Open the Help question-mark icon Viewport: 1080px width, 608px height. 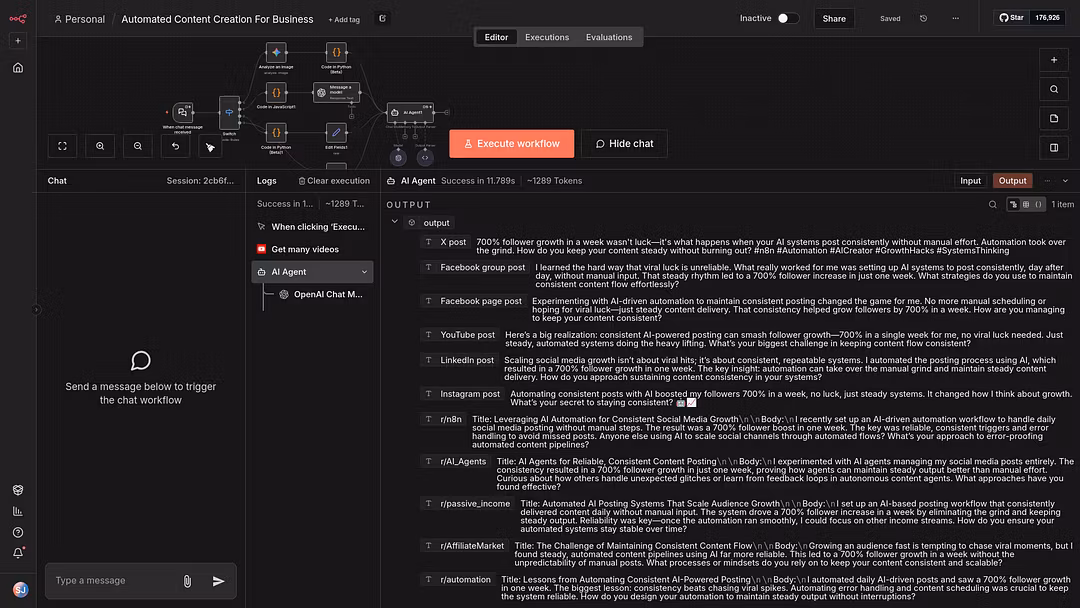pyautogui.click(x=18, y=532)
